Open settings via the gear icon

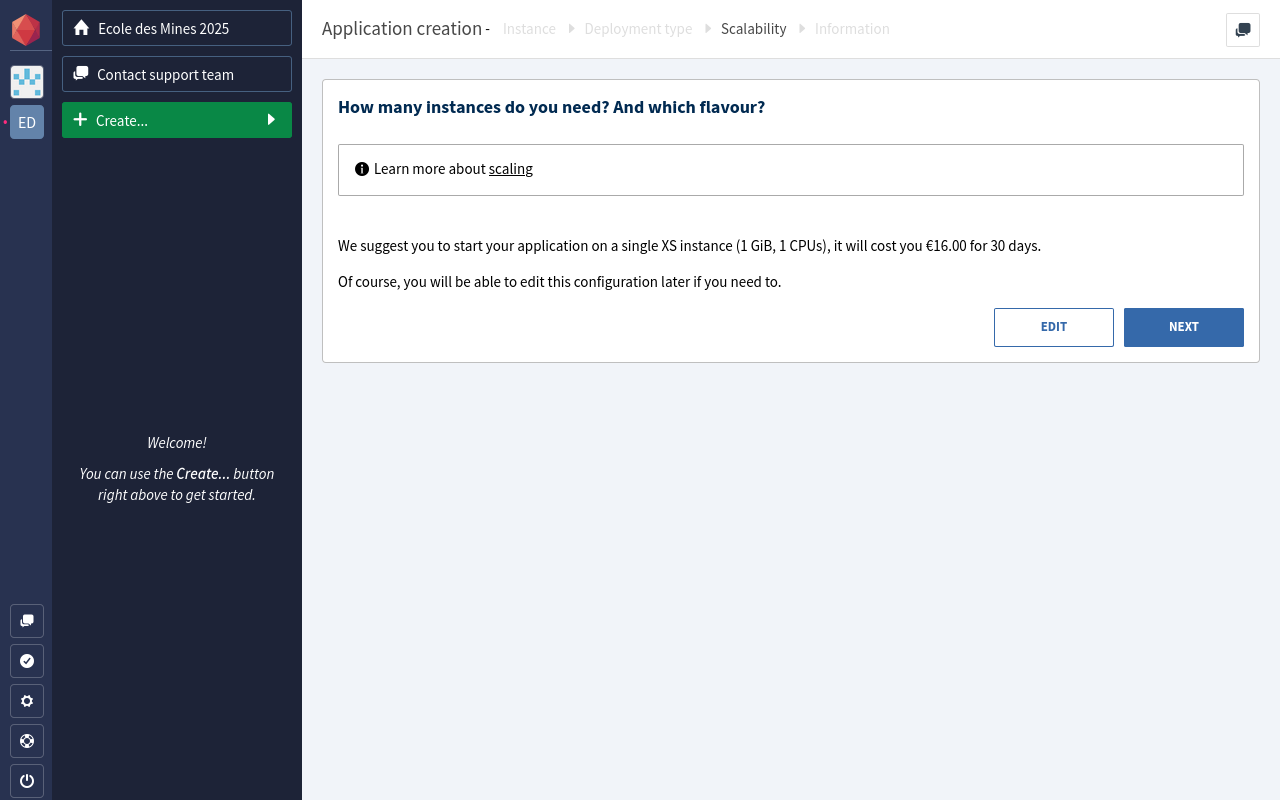[x=27, y=701]
